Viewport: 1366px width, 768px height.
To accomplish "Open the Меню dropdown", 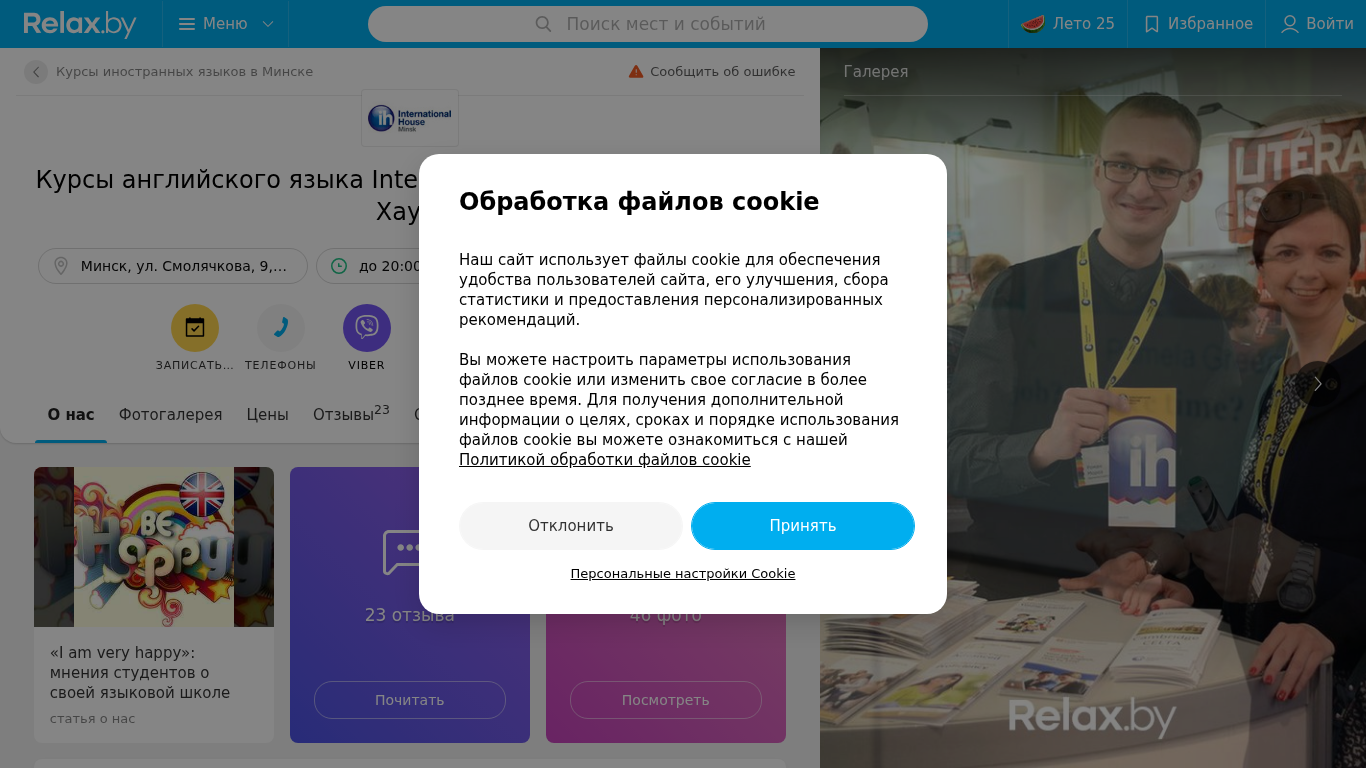I will (x=225, y=24).
